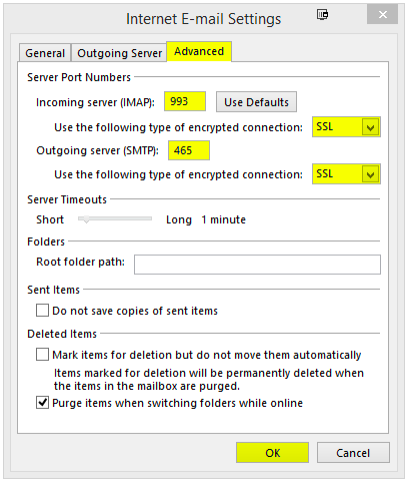Focus the Incoming server IMAP port field
The image size is (411, 482).
tap(185, 101)
